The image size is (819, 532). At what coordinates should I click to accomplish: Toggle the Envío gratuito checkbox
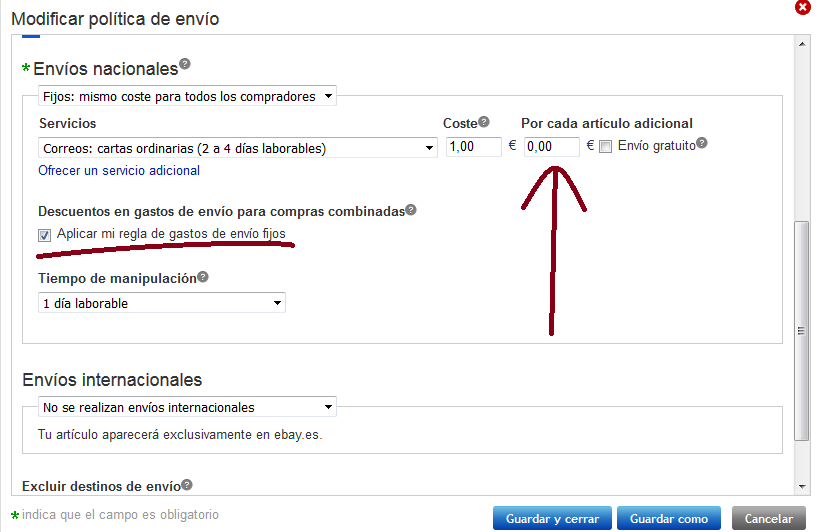pos(605,147)
